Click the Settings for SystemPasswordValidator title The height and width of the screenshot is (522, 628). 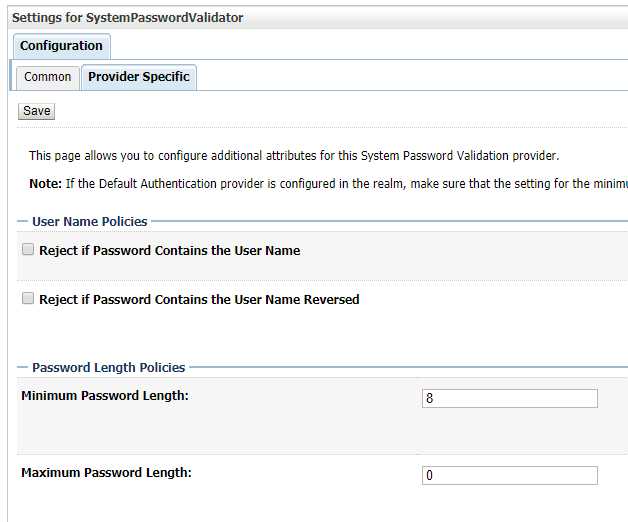coord(127,18)
